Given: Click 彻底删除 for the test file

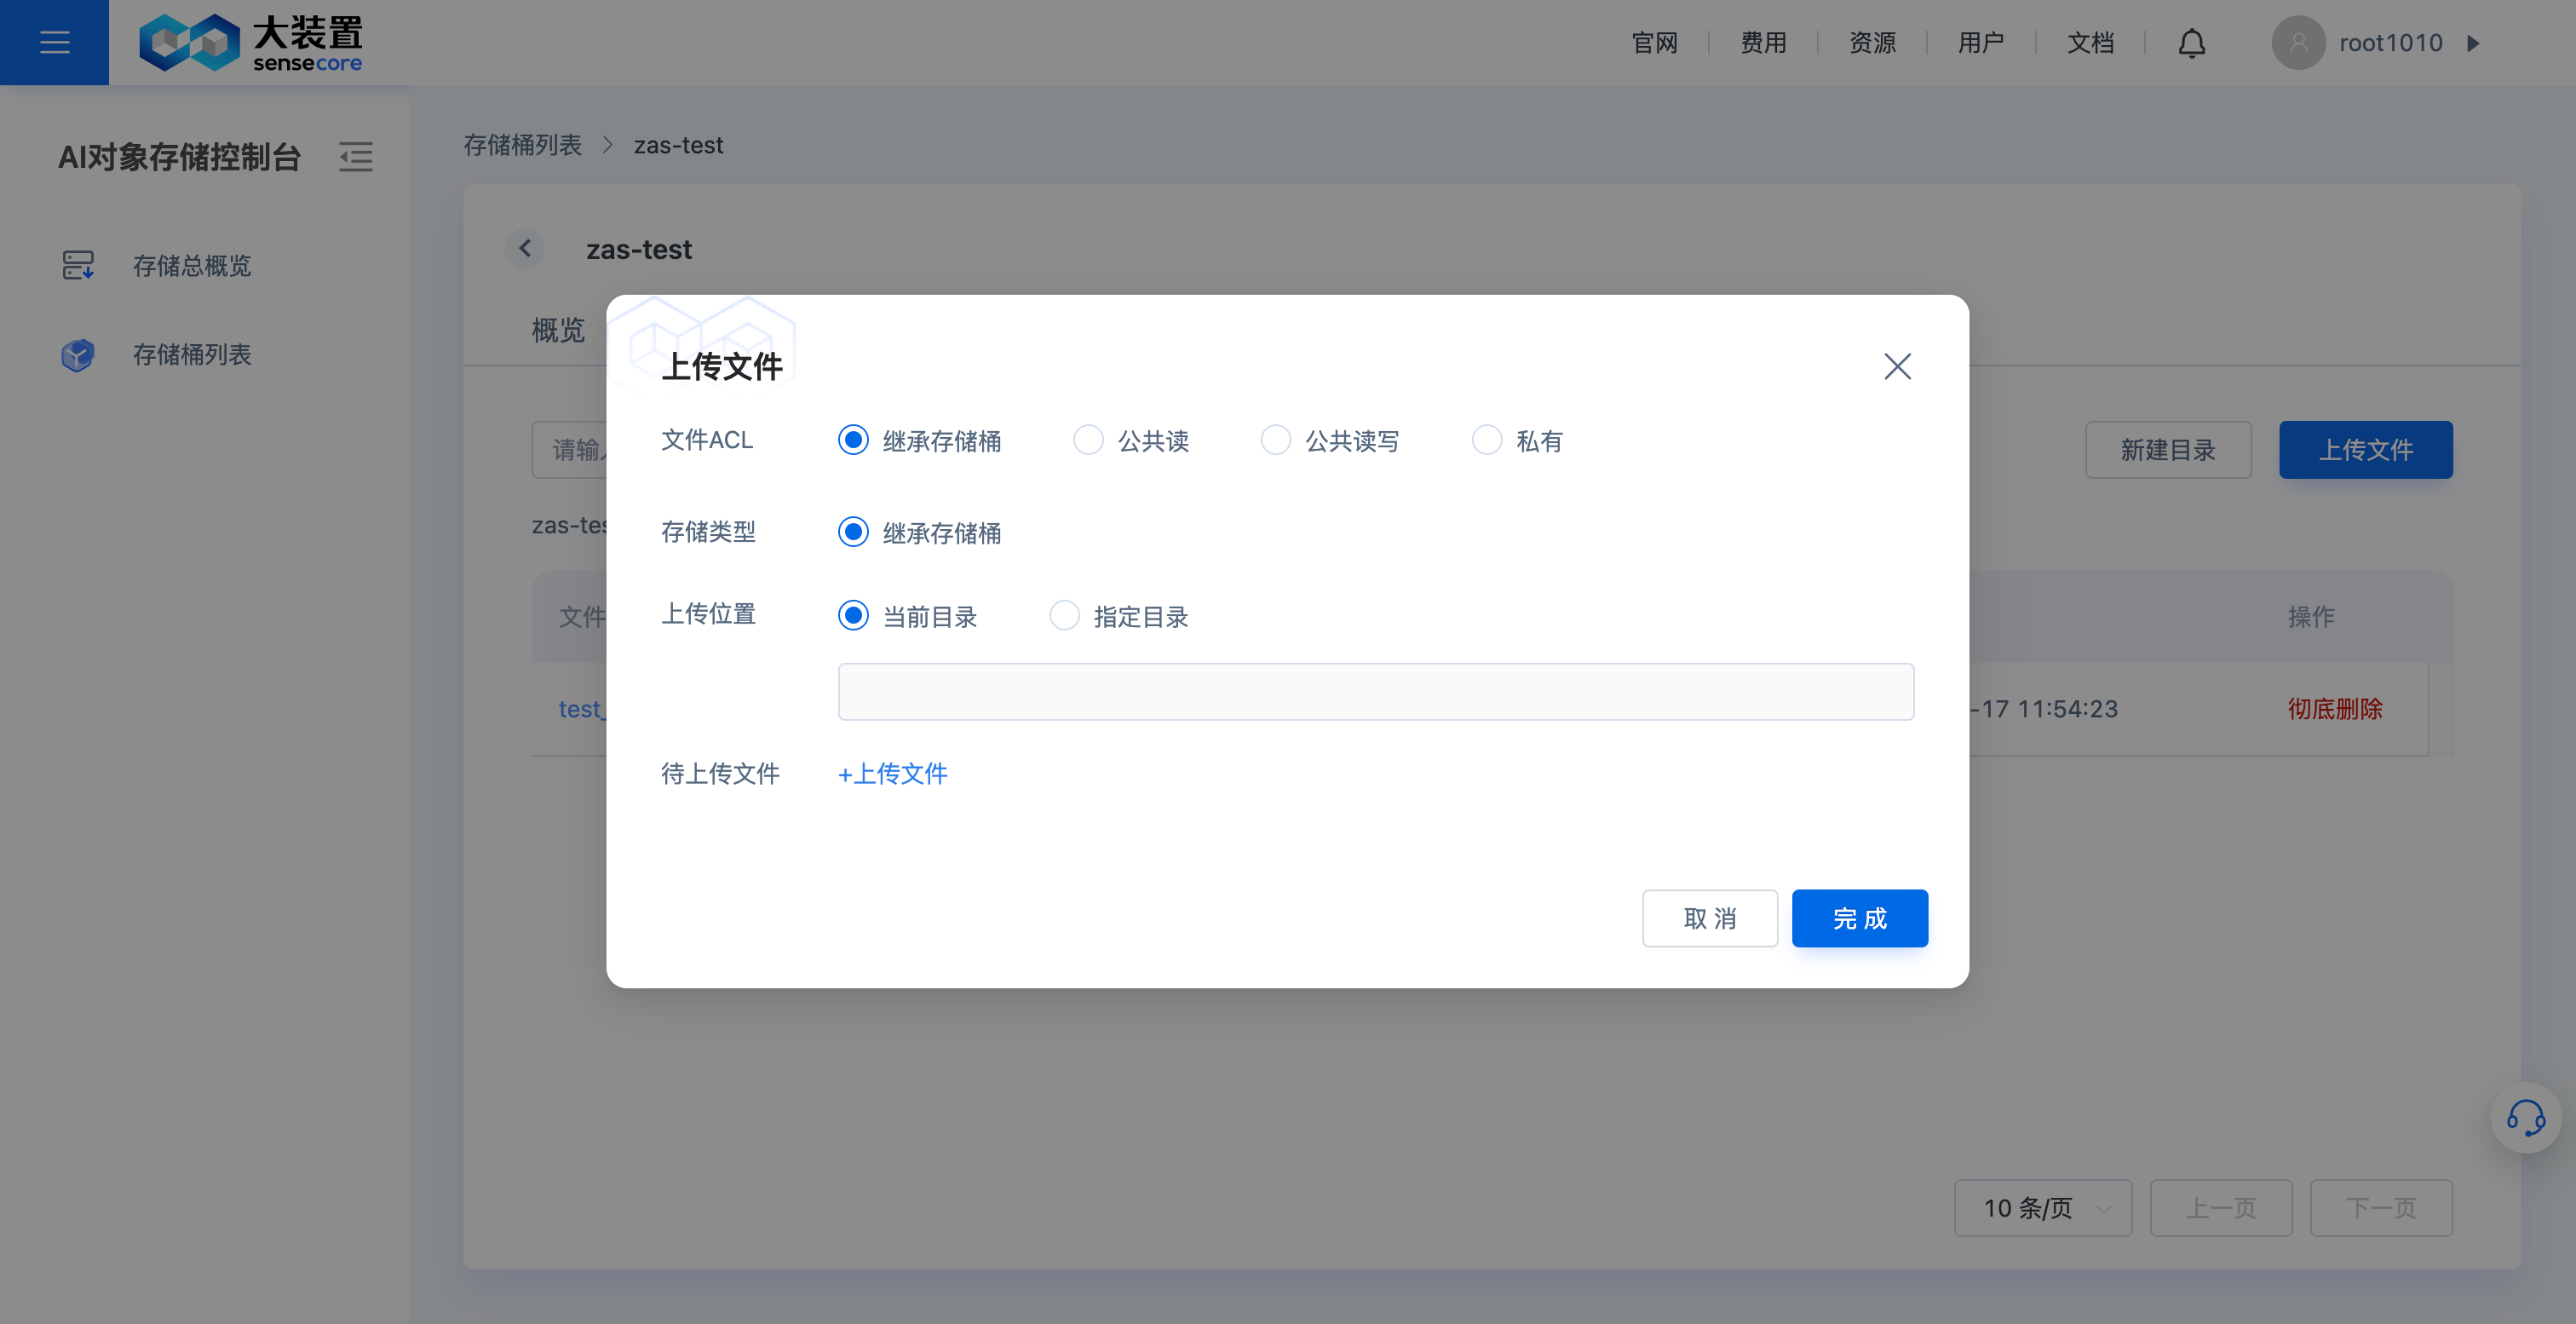Looking at the screenshot, I should click(2334, 709).
